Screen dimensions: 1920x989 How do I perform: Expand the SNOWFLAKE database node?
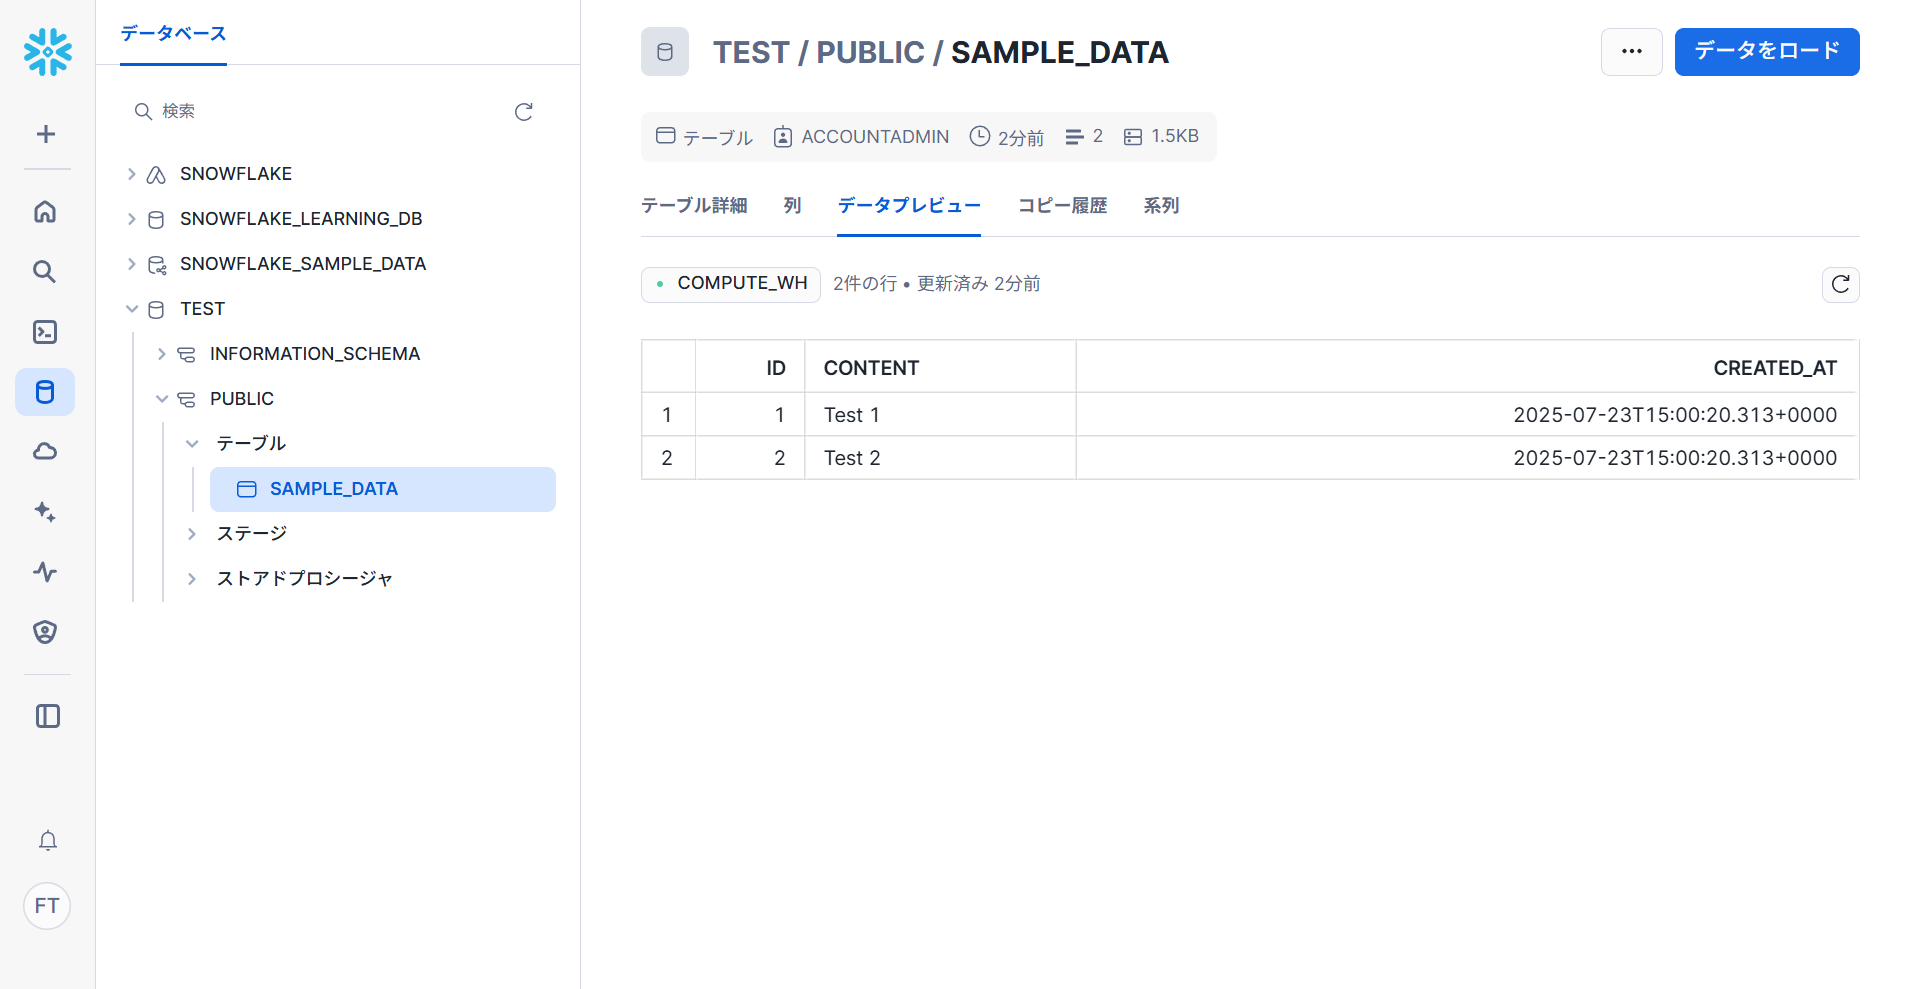click(x=131, y=174)
